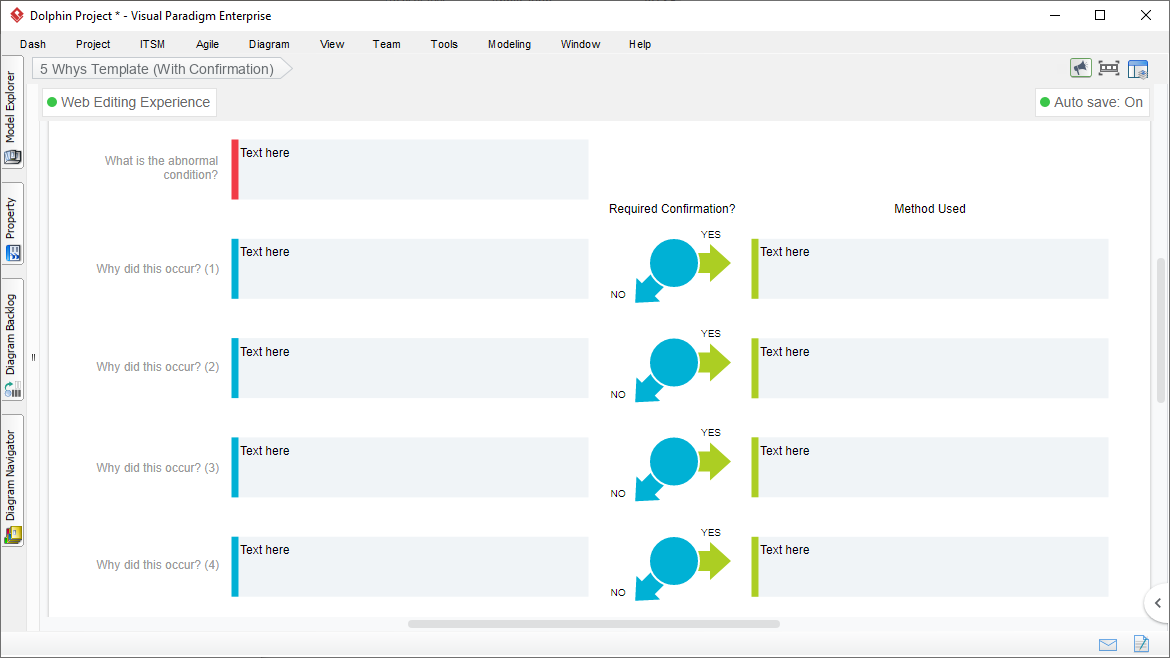
Task: Click the panel layout icon at top right
Action: [x=1138, y=69]
